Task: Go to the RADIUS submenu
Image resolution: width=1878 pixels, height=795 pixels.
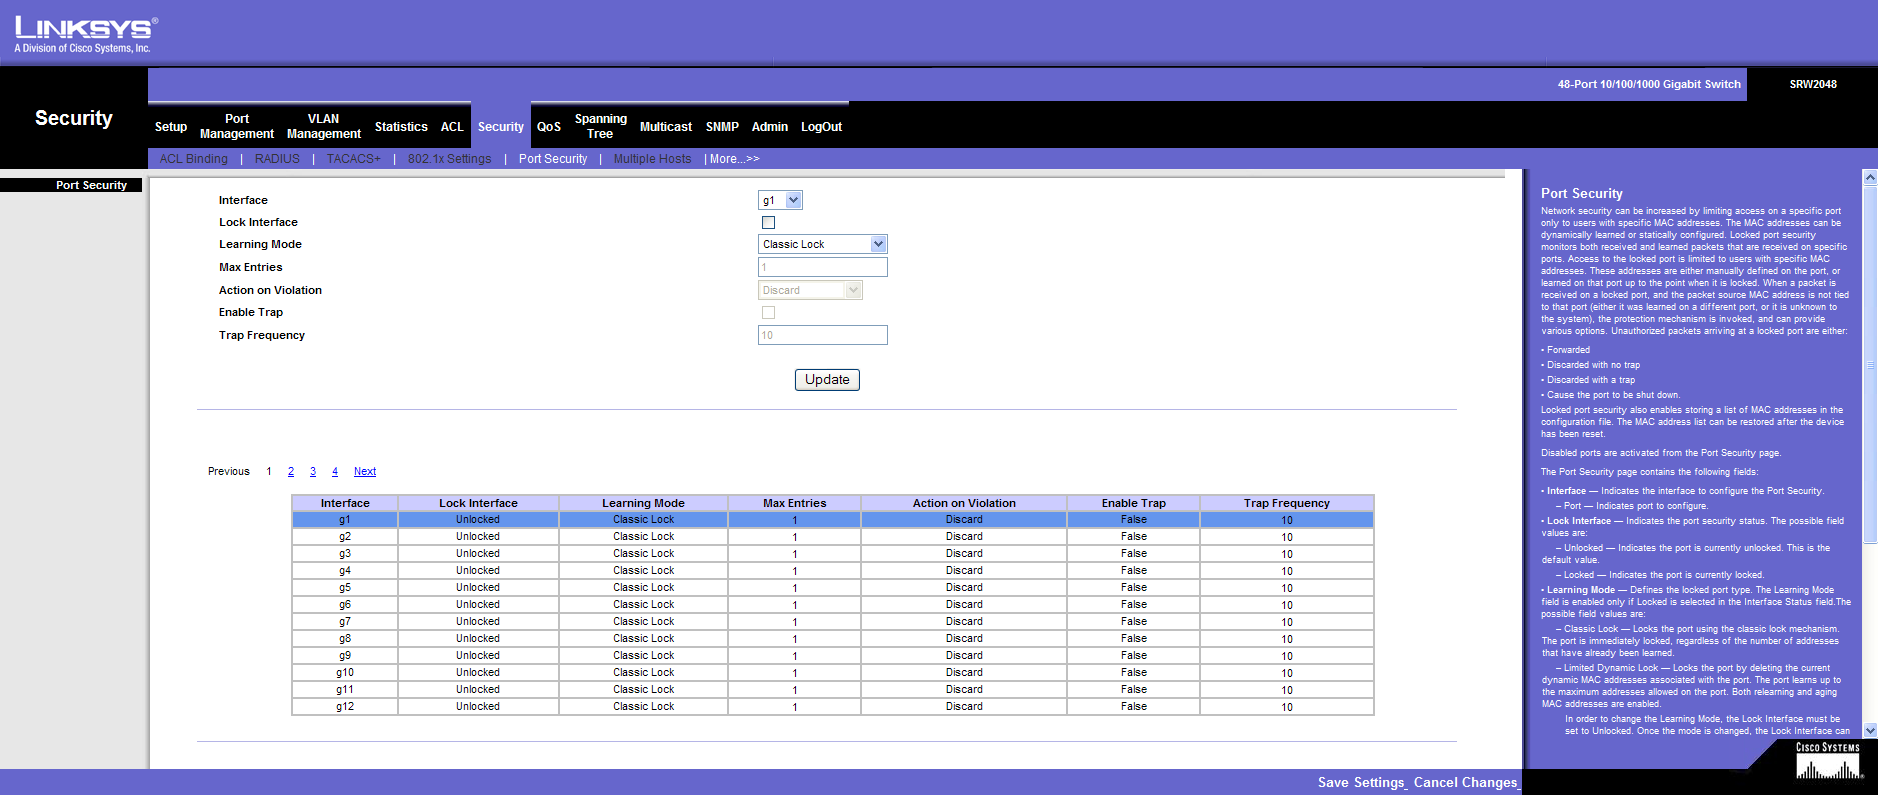Action: coord(277,159)
